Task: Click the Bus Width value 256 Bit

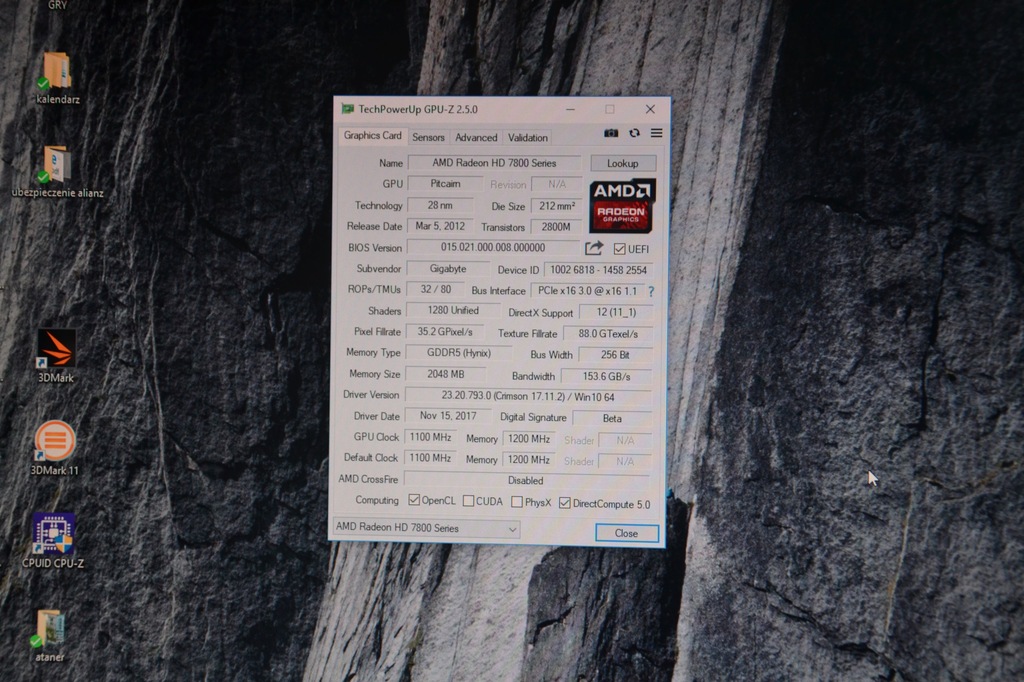Action: point(615,355)
